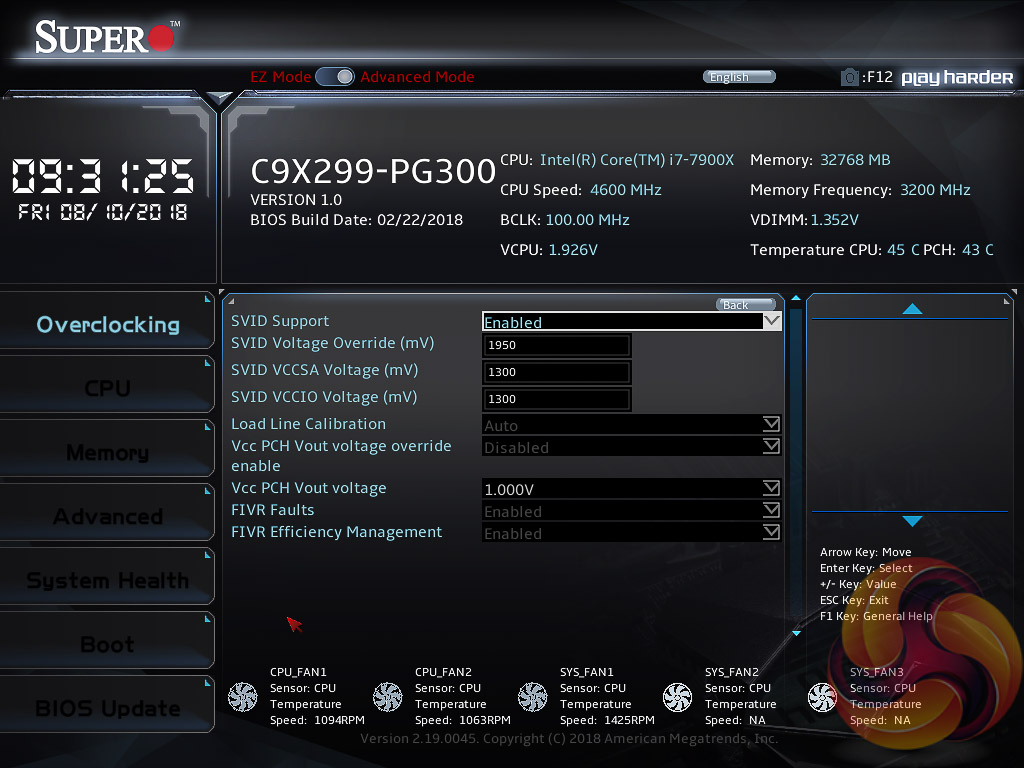The image size is (1024, 768).
Task: Expand the Vcc PCH Vout voltage override dropdown
Action: click(x=632, y=447)
